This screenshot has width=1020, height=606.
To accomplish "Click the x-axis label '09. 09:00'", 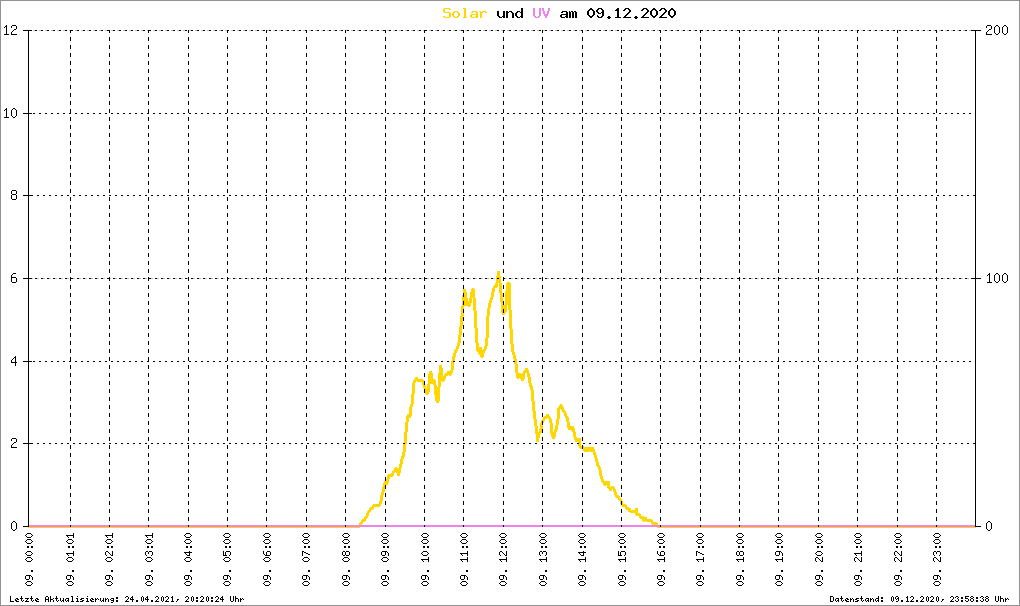I will point(386,560).
